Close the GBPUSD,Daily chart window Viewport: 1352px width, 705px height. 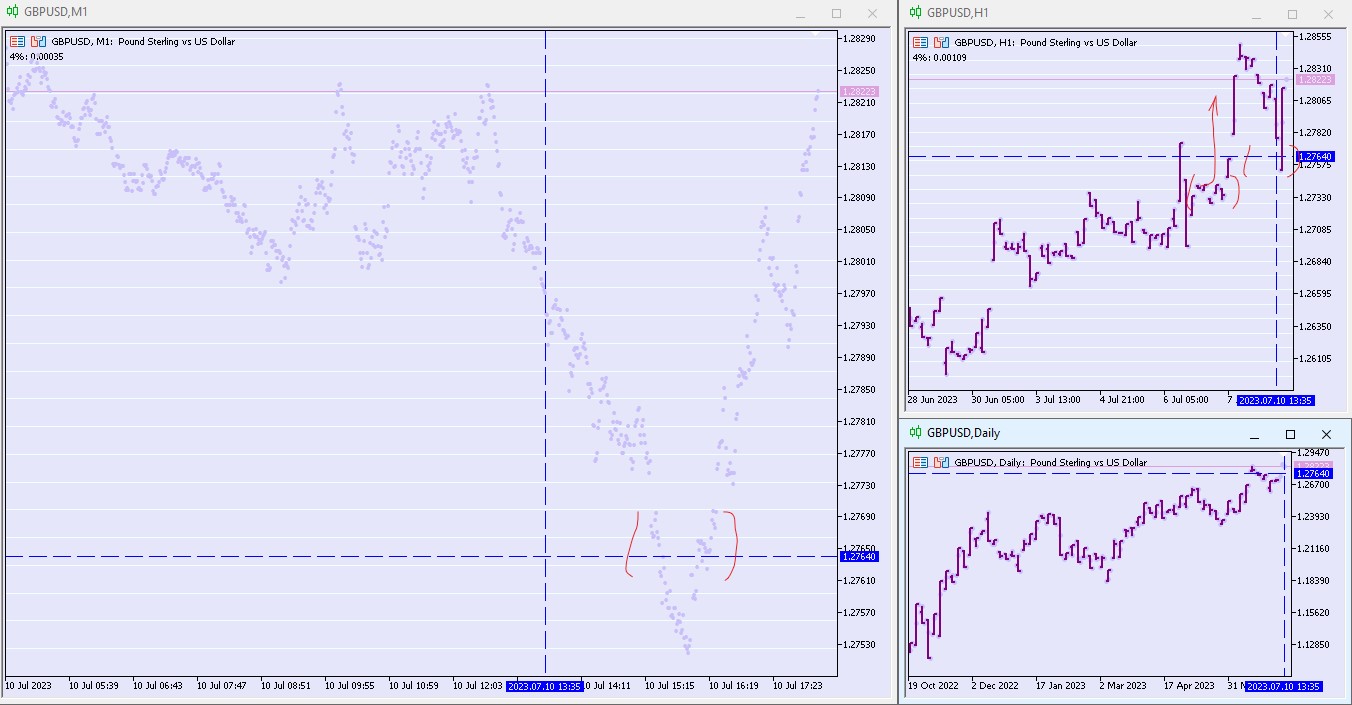tap(1326, 435)
